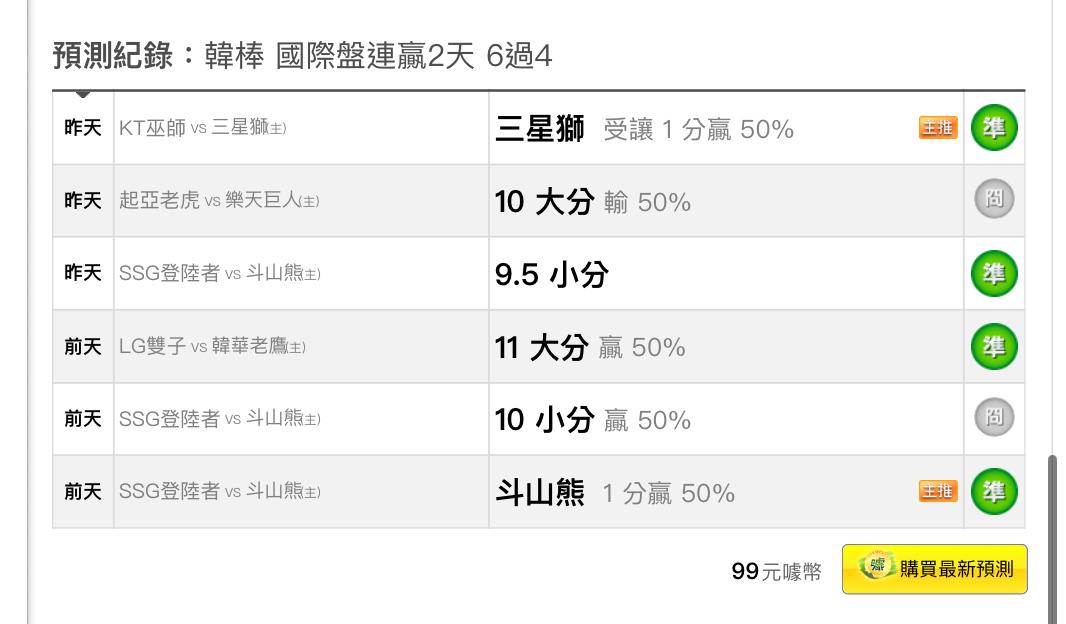
Task: Click orange 主推 tag on 三星獅 row
Action: 938,128
